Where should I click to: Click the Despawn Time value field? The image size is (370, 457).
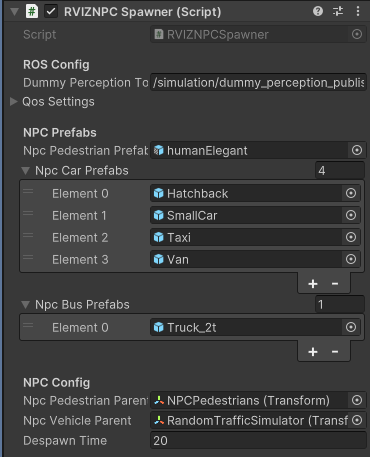258,441
